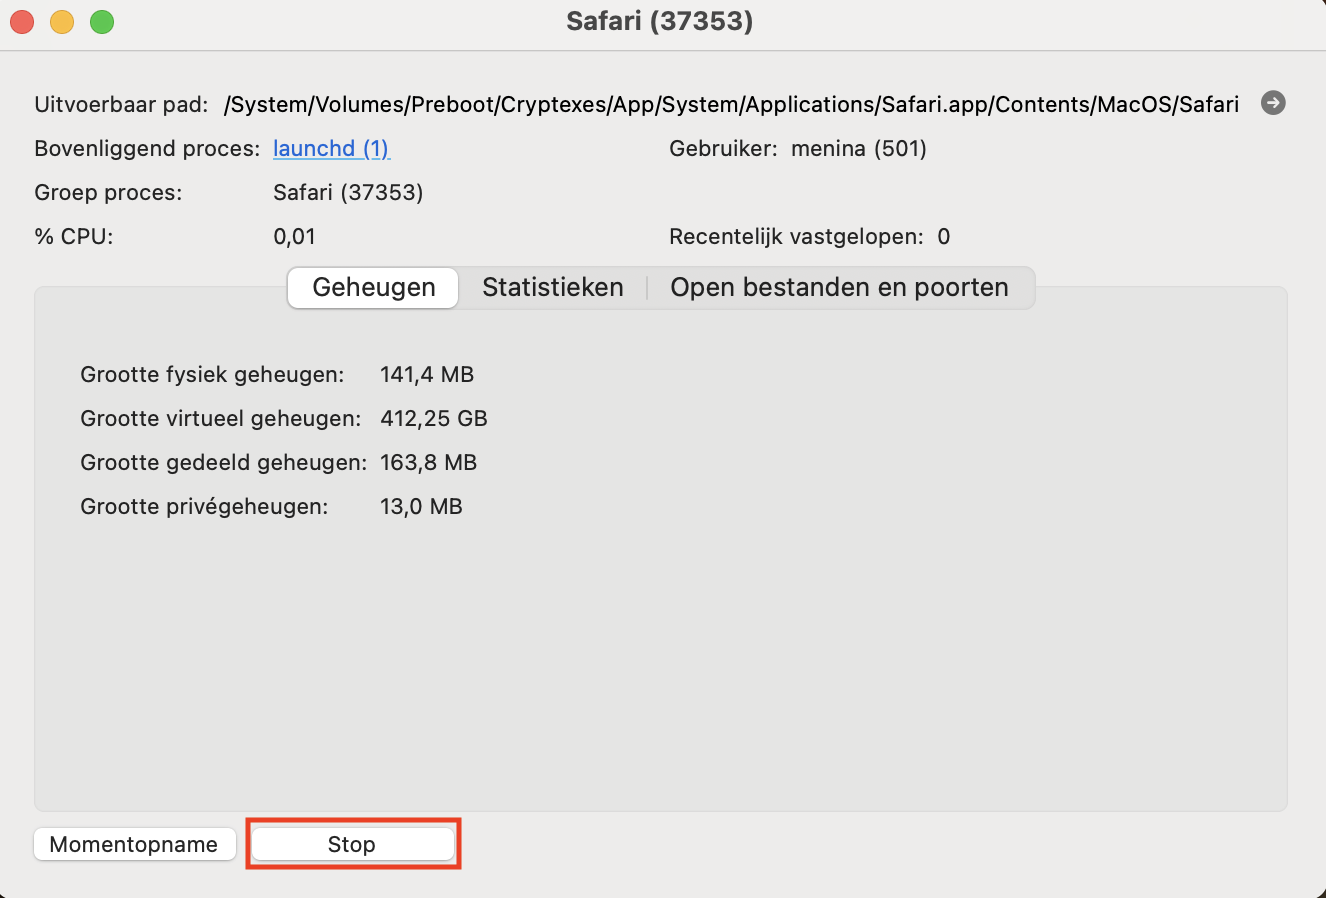Click the Safari (37353) window title

tap(659, 21)
